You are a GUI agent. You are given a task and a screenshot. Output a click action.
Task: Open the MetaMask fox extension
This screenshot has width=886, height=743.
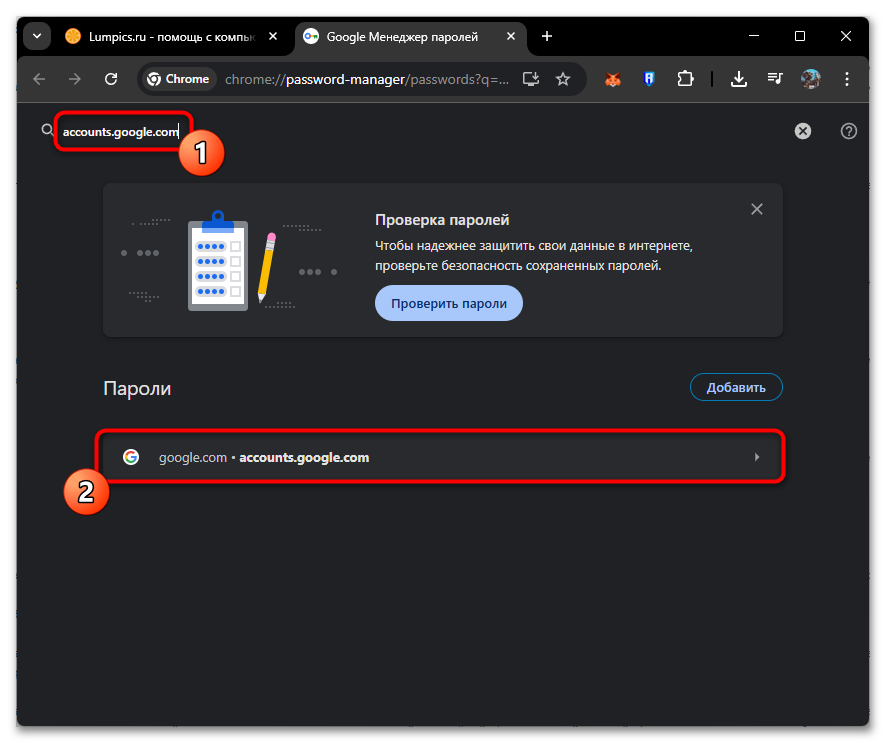point(613,79)
